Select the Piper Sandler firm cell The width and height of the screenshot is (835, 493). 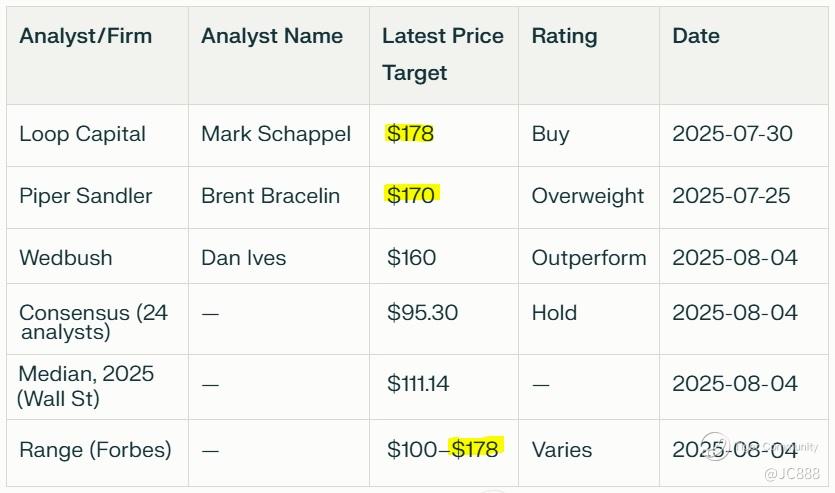tap(85, 196)
